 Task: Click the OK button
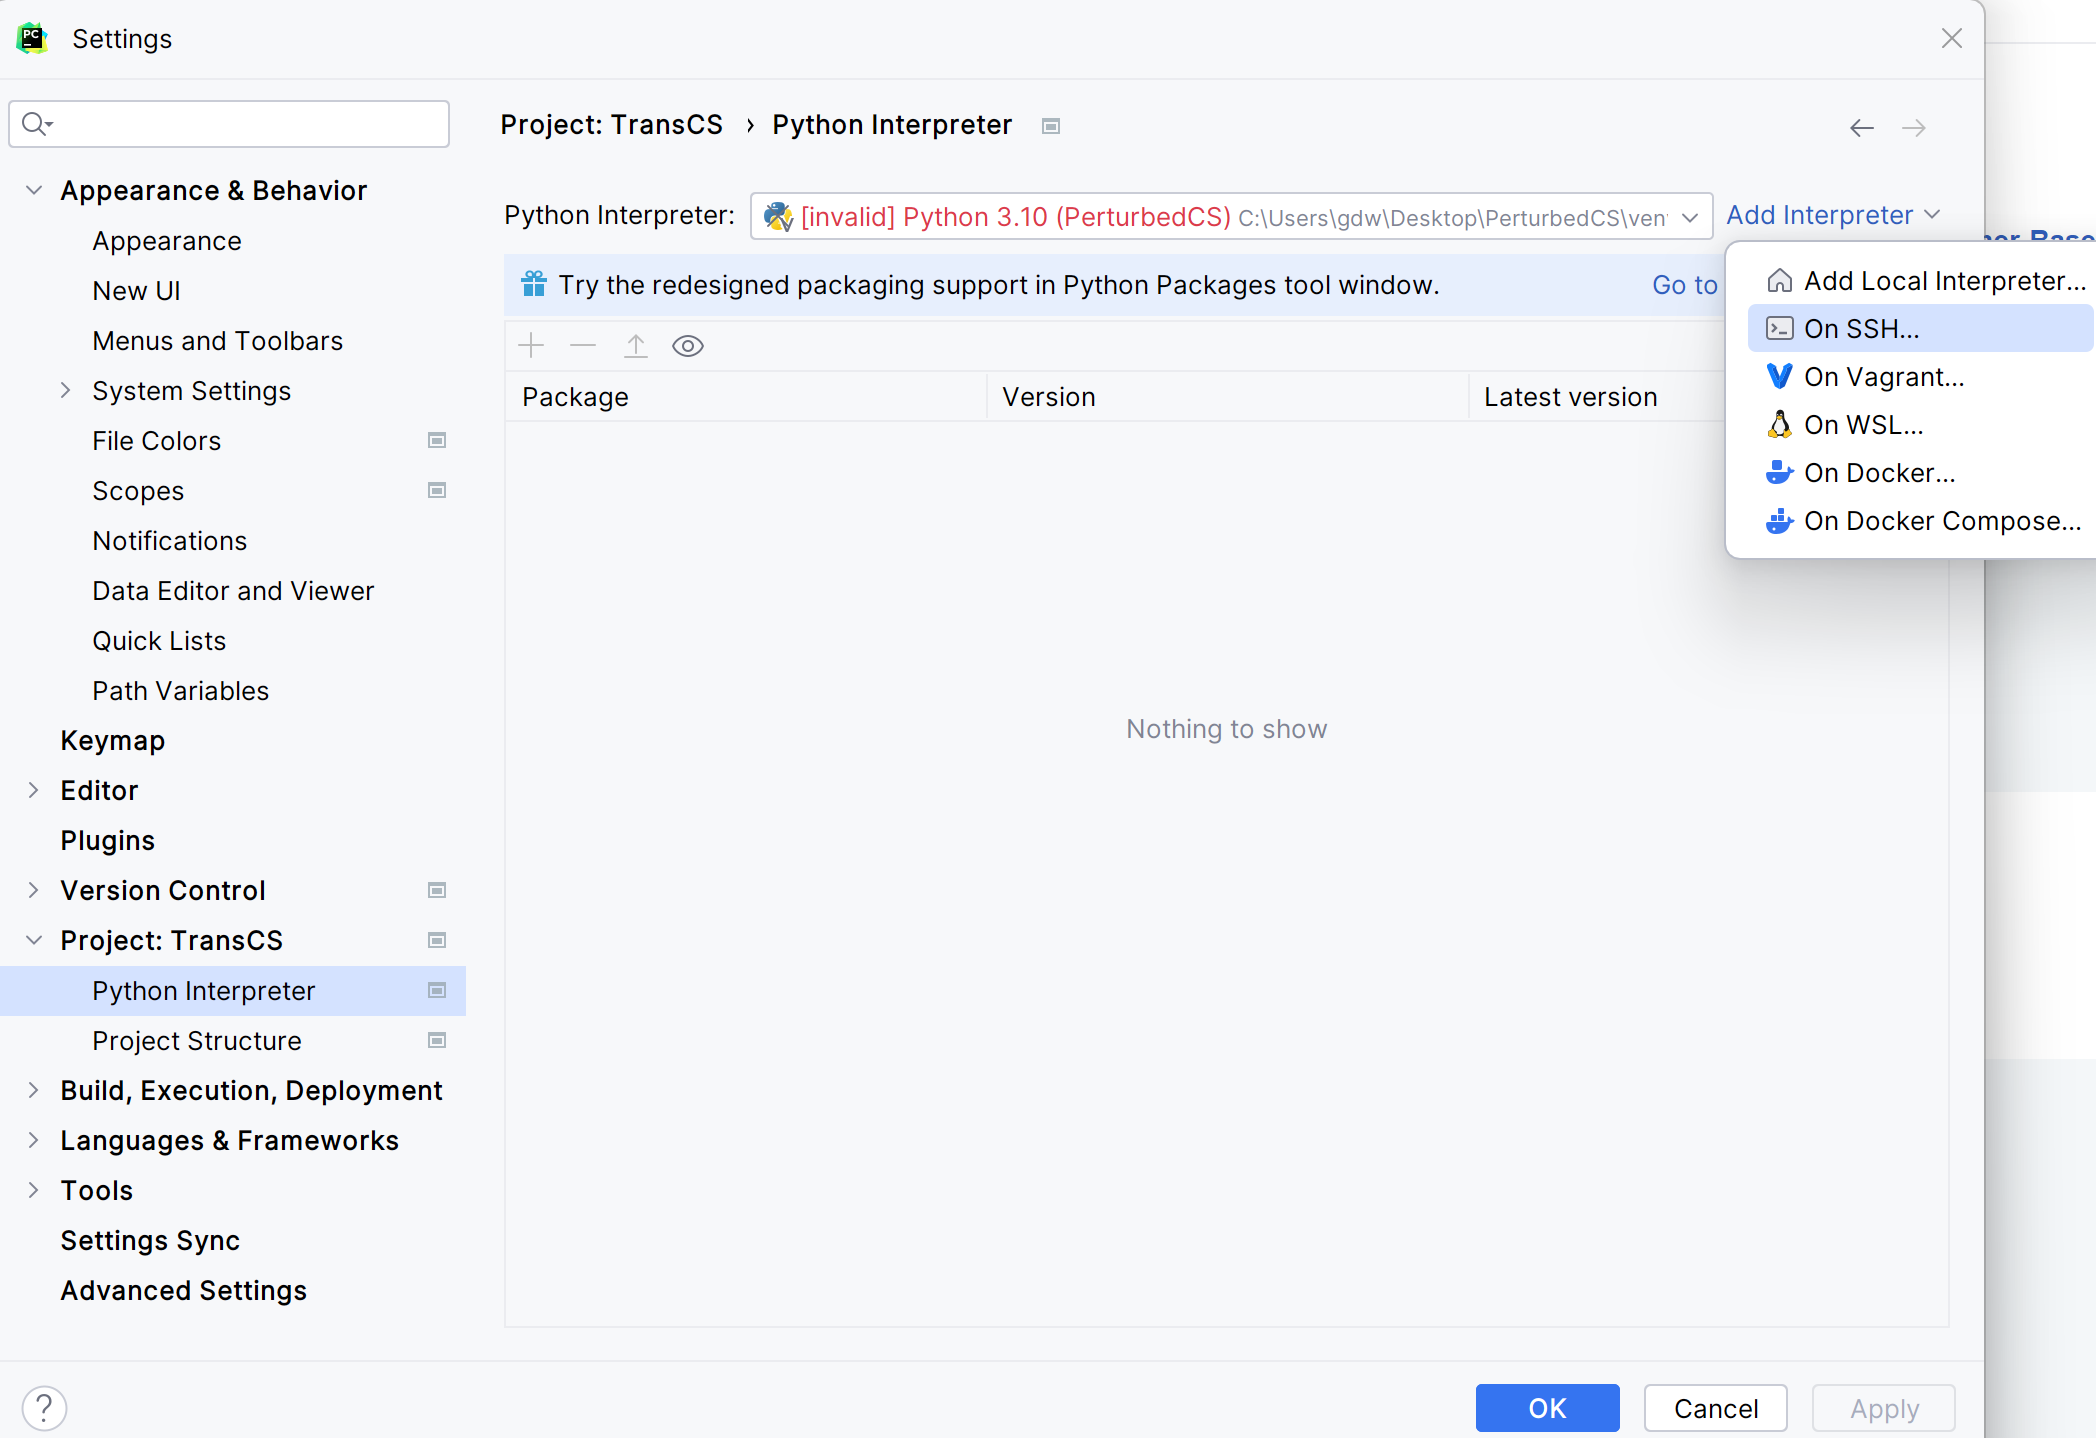pos(1547,1408)
